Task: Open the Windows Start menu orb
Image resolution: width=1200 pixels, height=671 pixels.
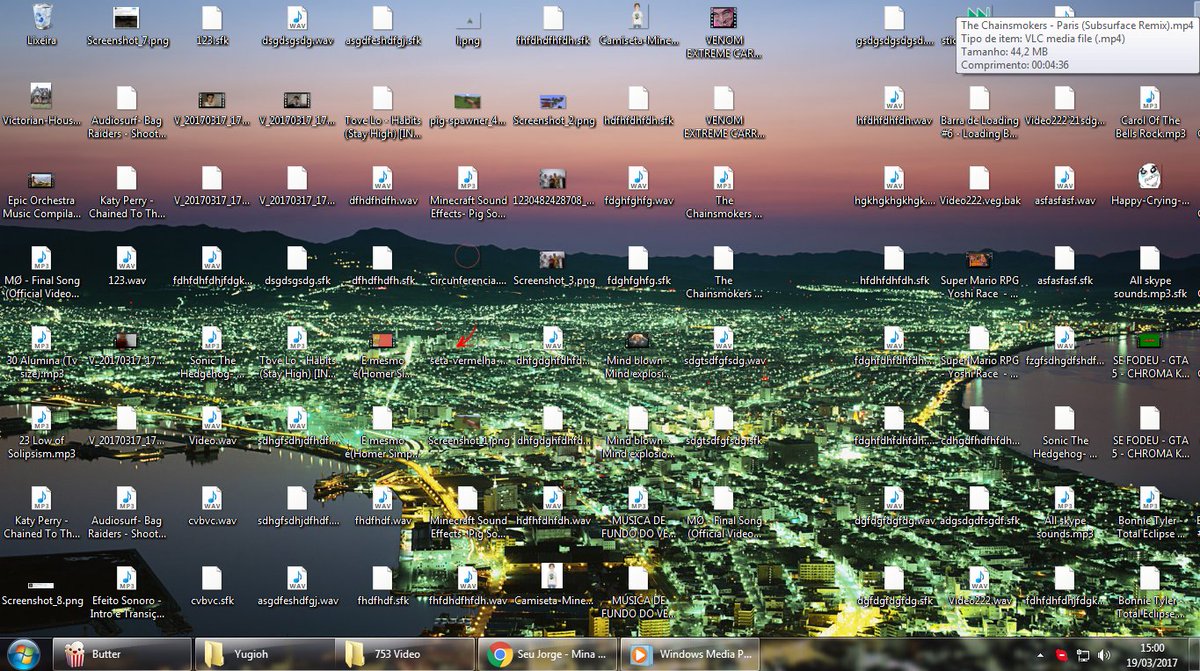Action: (23, 655)
